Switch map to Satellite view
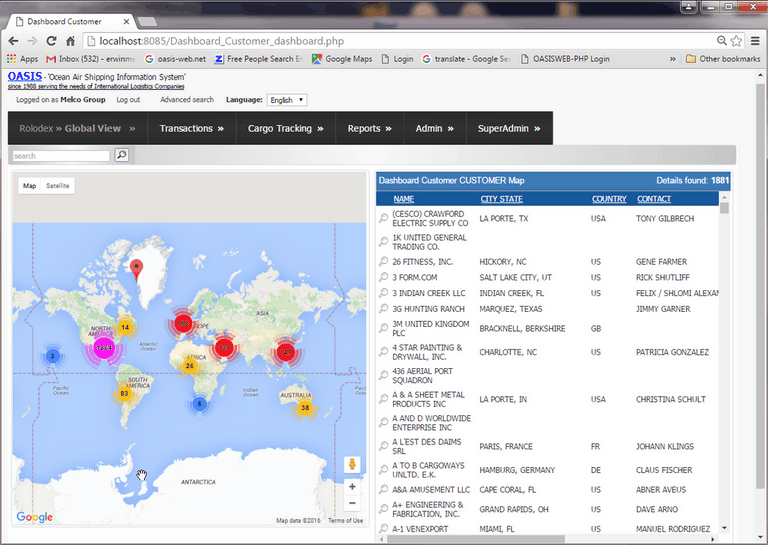Viewport: 768px width, 545px height. pyautogui.click(x=57, y=186)
